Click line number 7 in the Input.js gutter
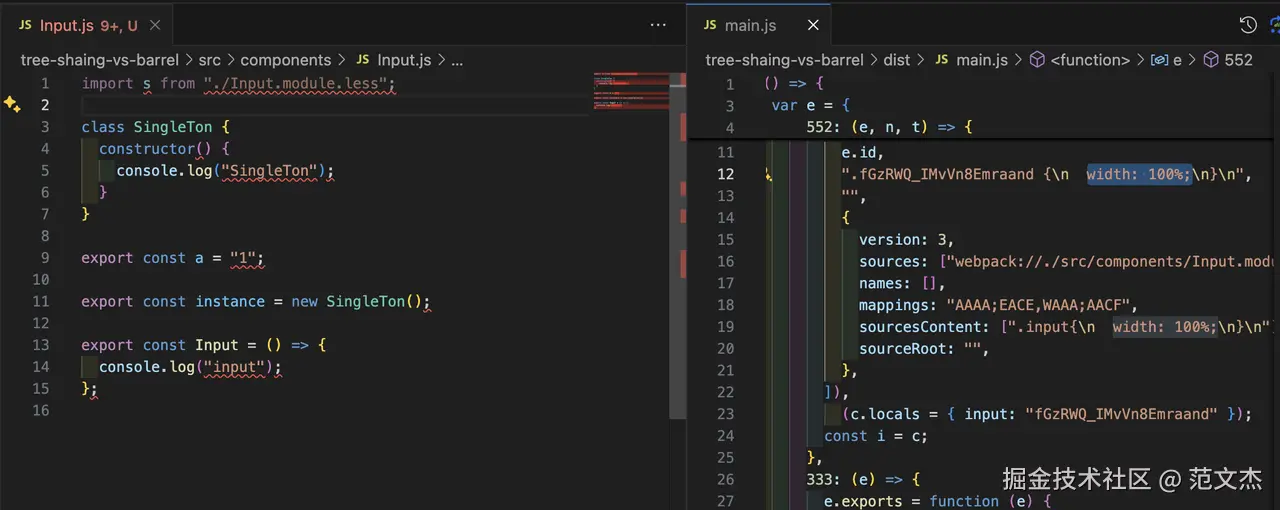Image resolution: width=1280 pixels, height=510 pixels. tap(45, 214)
